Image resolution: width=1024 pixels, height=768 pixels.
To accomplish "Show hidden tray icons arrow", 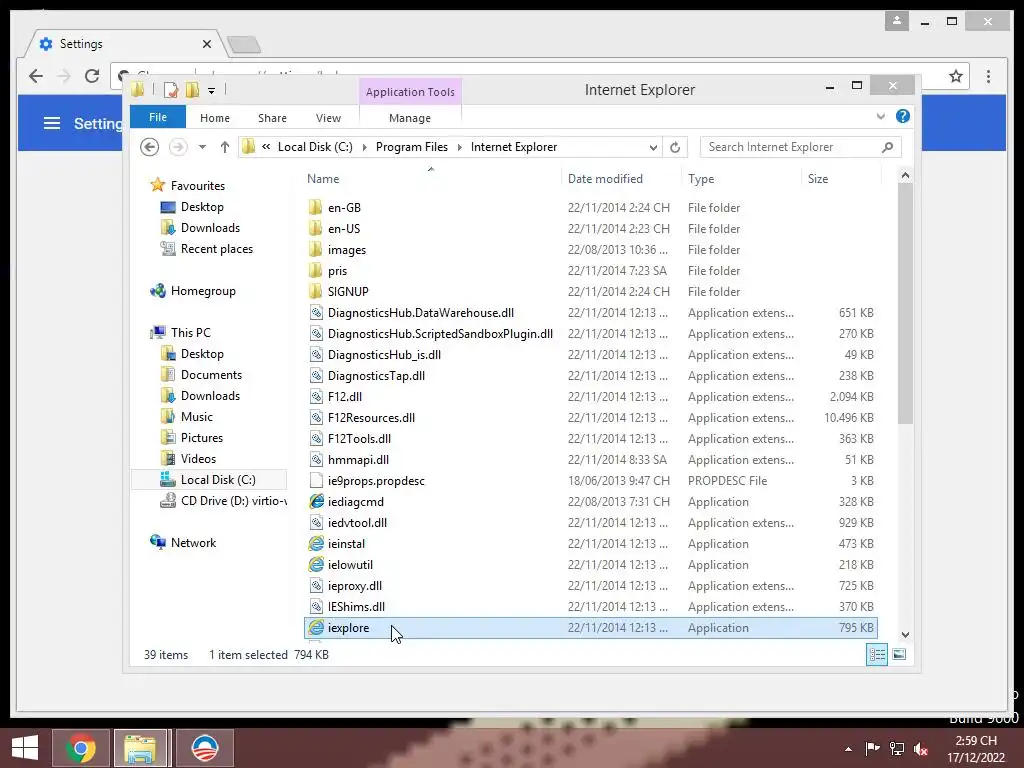I will click(x=848, y=749).
